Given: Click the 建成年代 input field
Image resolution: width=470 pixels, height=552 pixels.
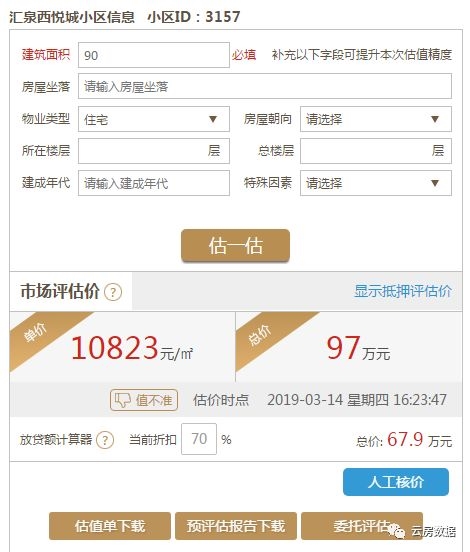Looking at the screenshot, I should 154,183.
